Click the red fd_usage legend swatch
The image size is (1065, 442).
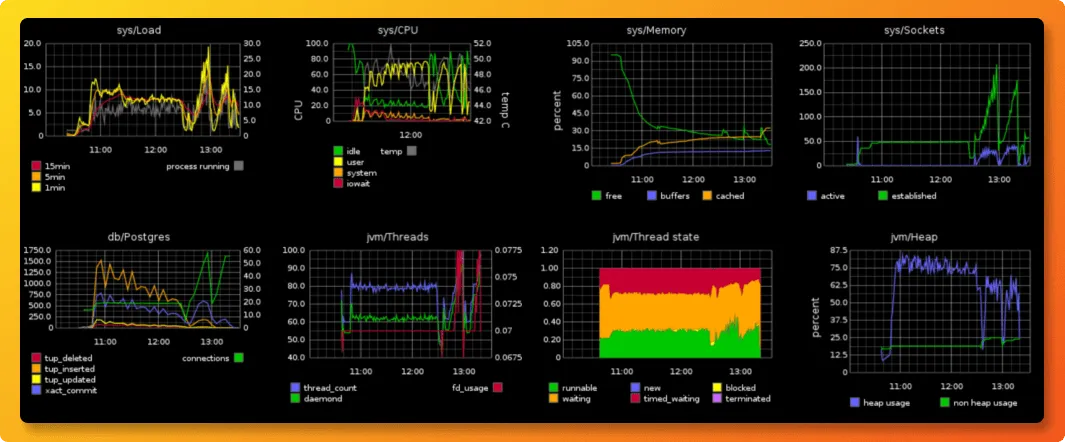pos(498,387)
